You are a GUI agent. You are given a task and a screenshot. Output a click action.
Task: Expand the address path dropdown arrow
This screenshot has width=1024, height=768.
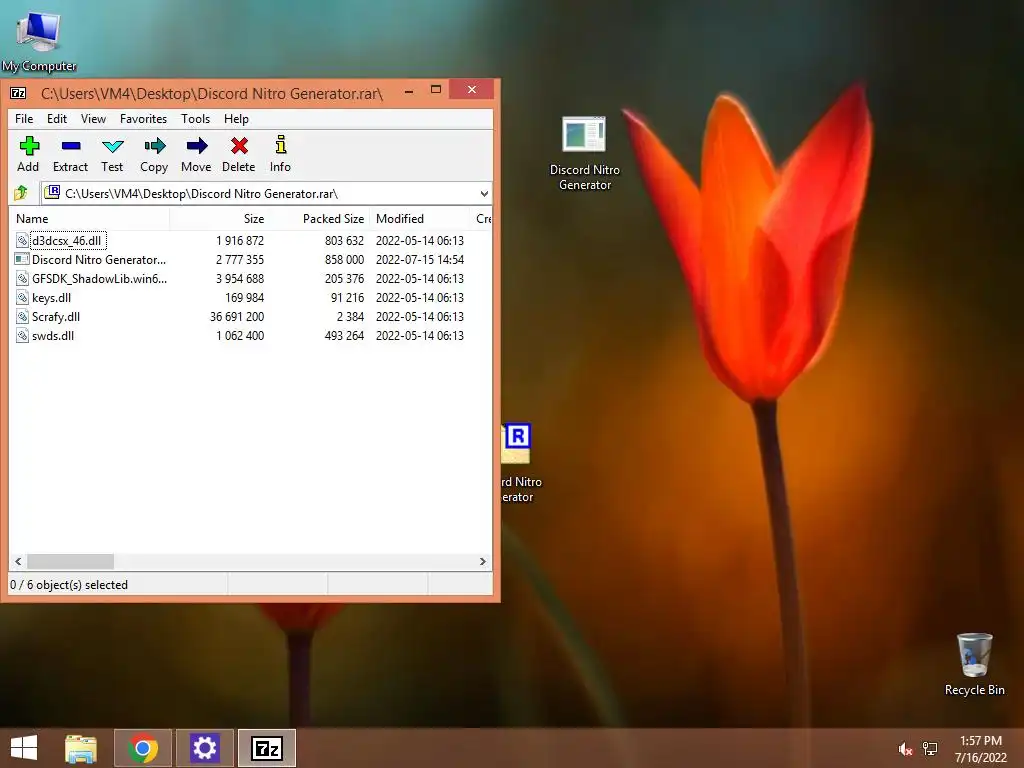(483, 193)
